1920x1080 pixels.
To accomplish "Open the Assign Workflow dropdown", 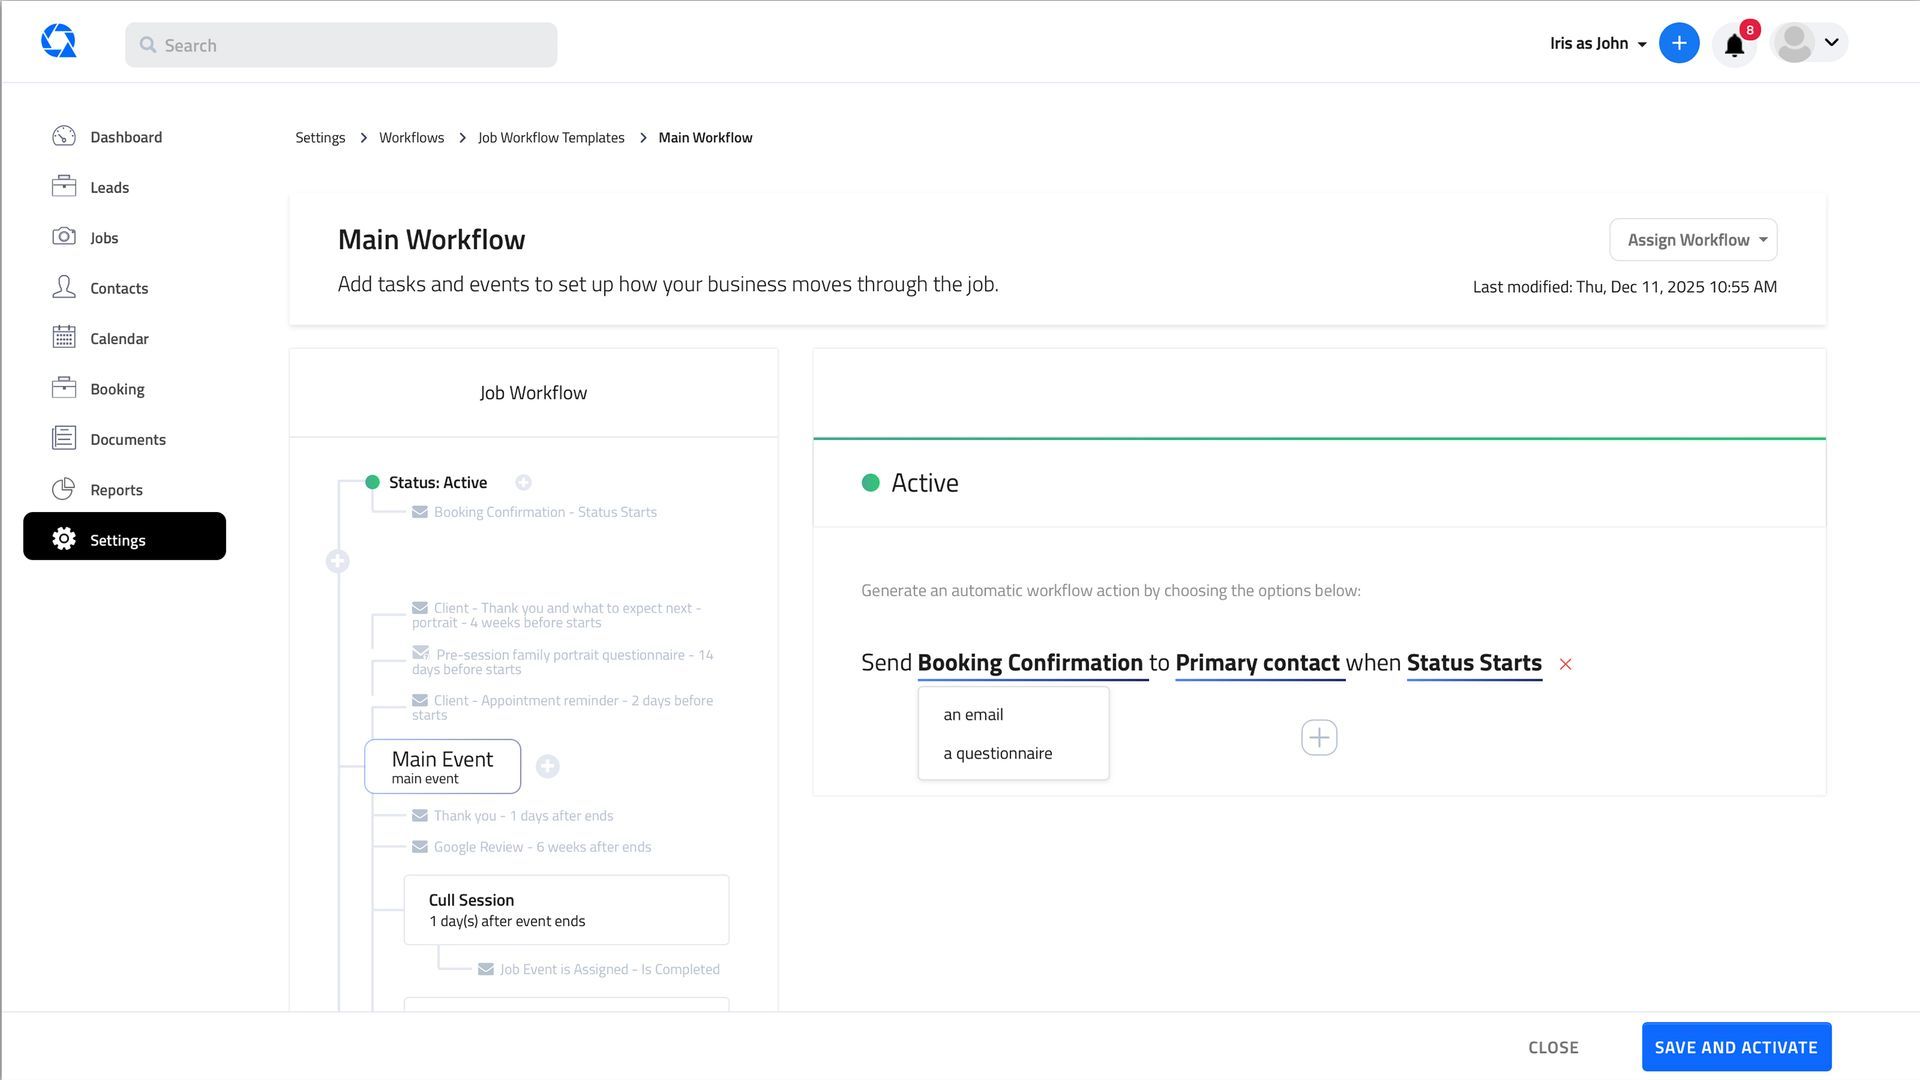I will (1692, 239).
